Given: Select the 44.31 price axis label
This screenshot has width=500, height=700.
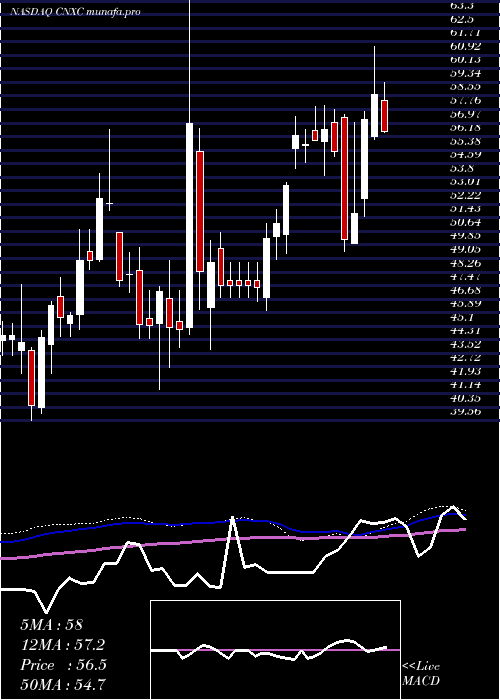Looking at the screenshot, I should (x=466, y=331).
